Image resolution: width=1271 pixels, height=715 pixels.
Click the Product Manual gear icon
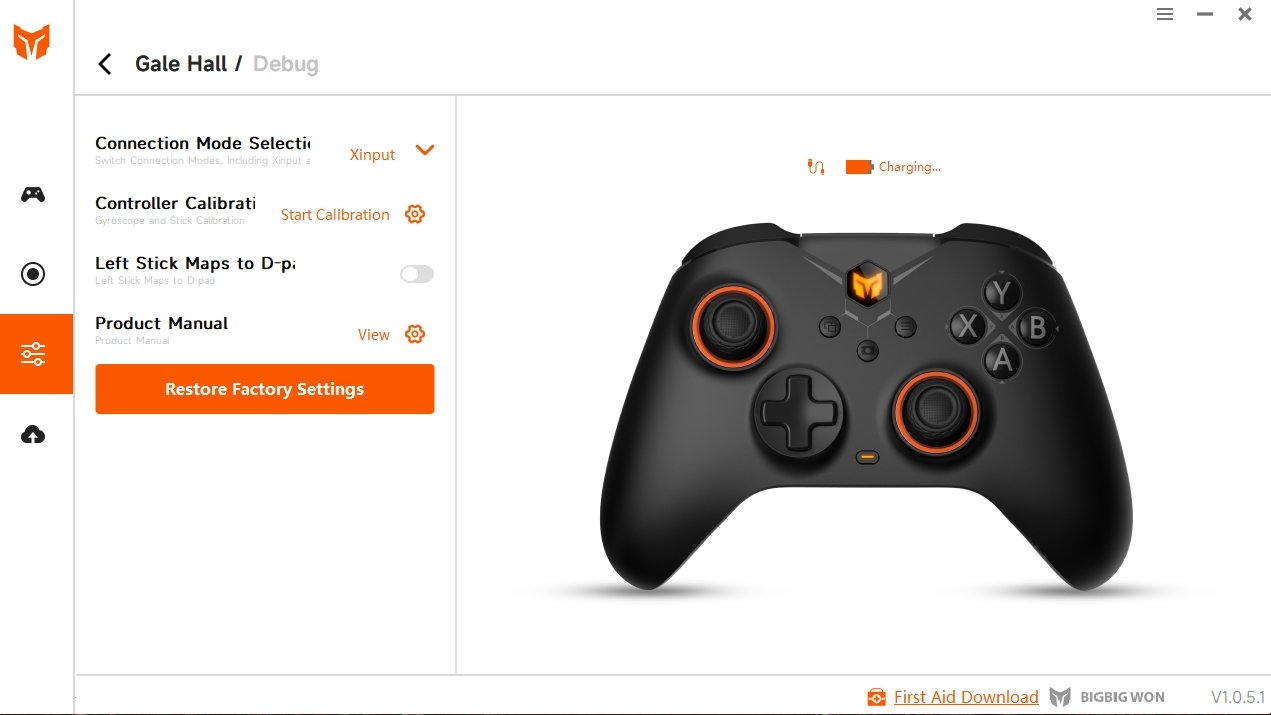tap(415, 334)
